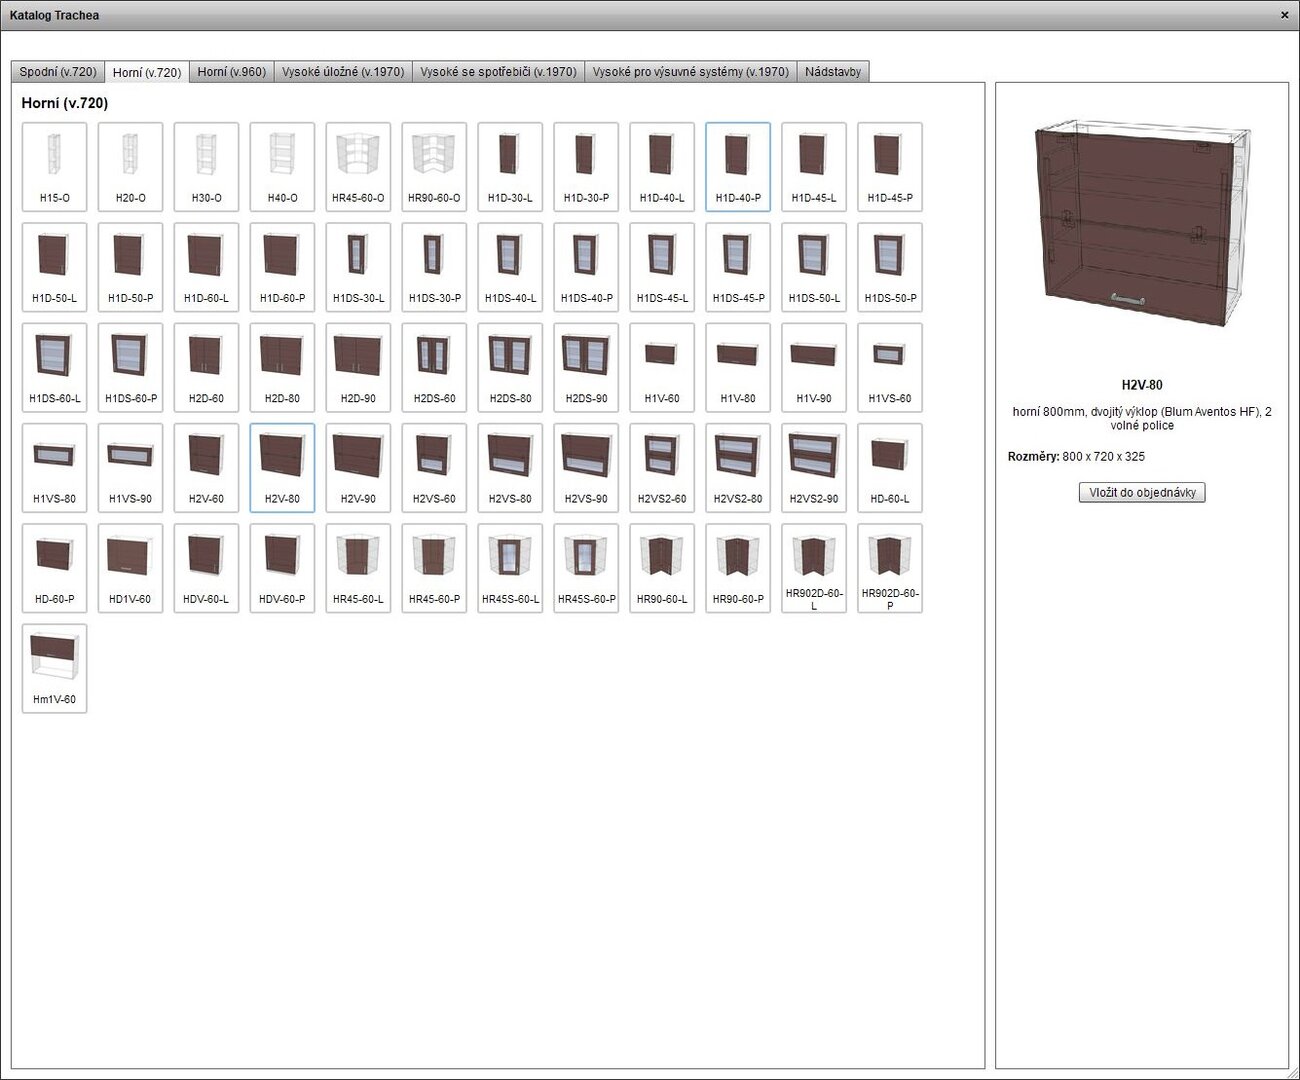Screen dimensions: 1300x1080
Task: Close the Katalog Trachea dialog
Action: (x=1284, y=15)
